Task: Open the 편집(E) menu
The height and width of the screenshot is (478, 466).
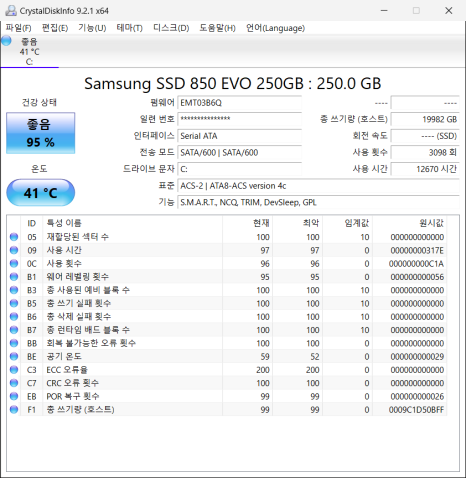Action: coord(55,28)
